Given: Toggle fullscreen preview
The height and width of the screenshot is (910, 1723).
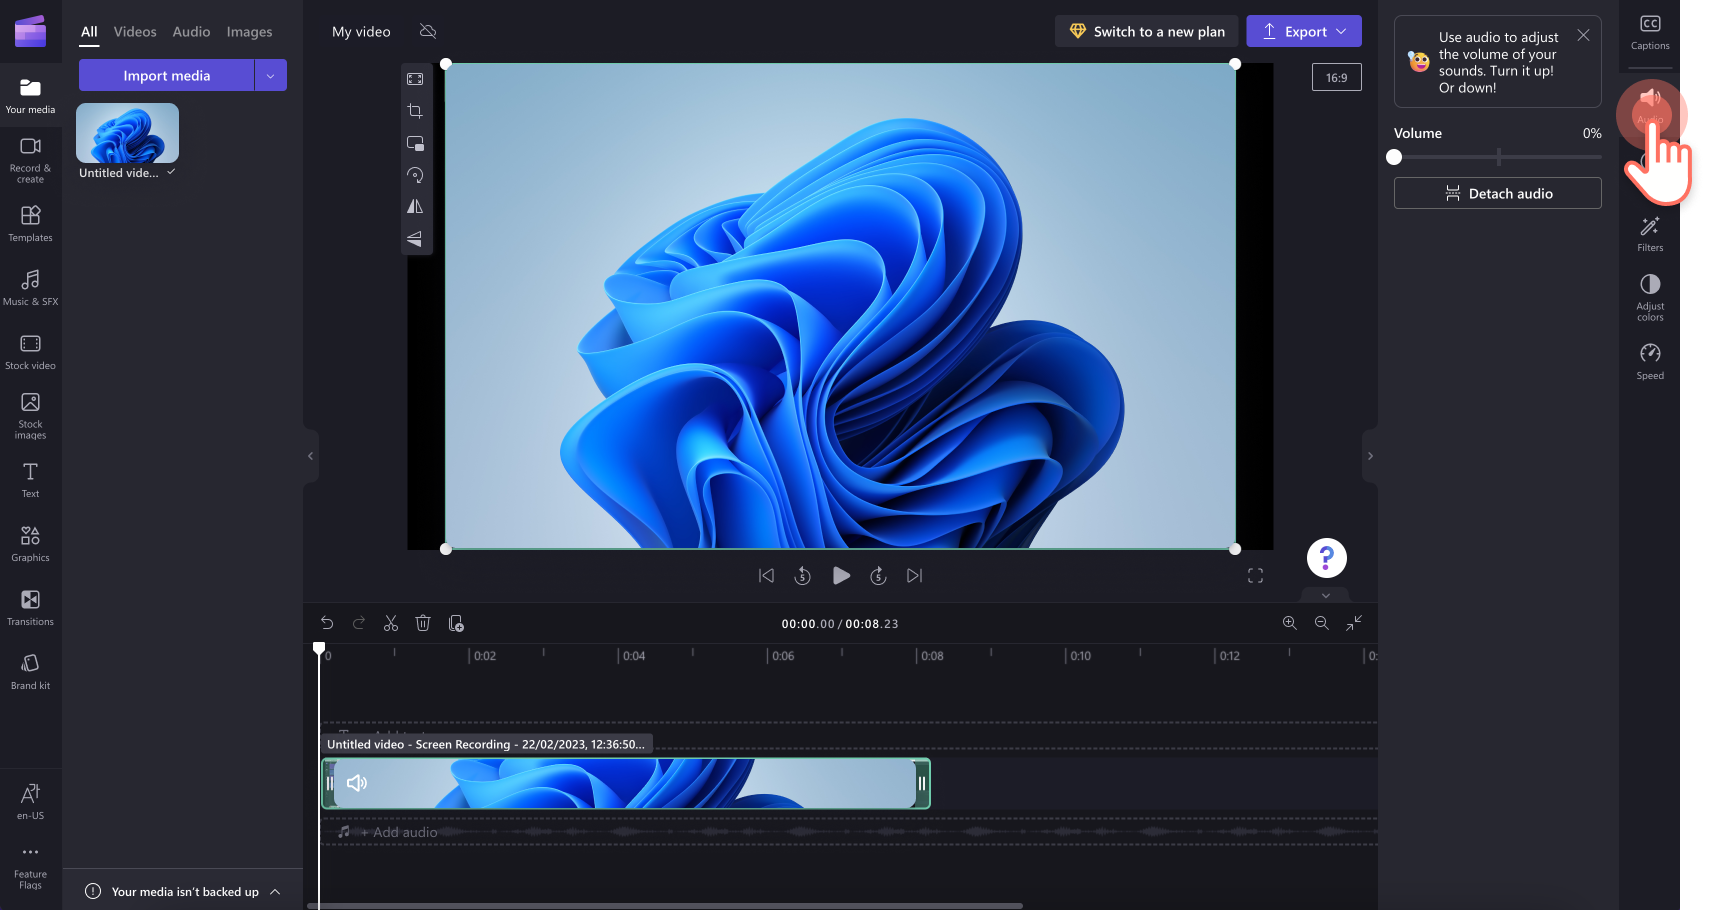Looking at the screenshot, I should click(1255, 576).
